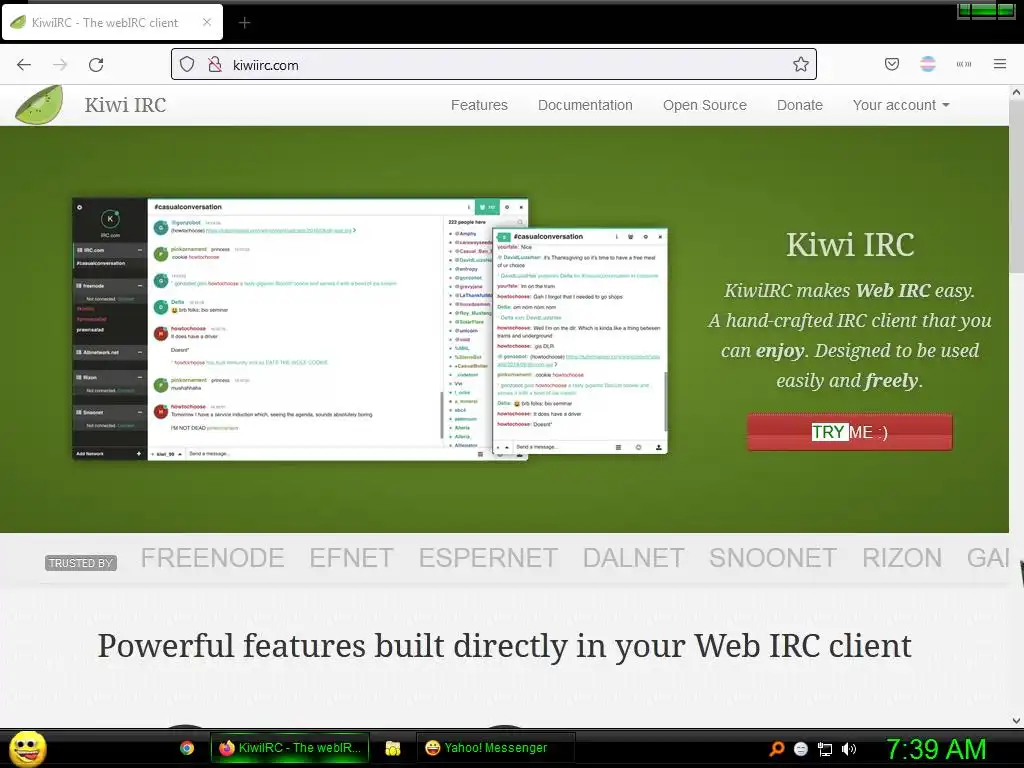Click the TRUSTED BY badge
Image resolution: width=1024 pixels, height=768 pixels.
[81, 563]
